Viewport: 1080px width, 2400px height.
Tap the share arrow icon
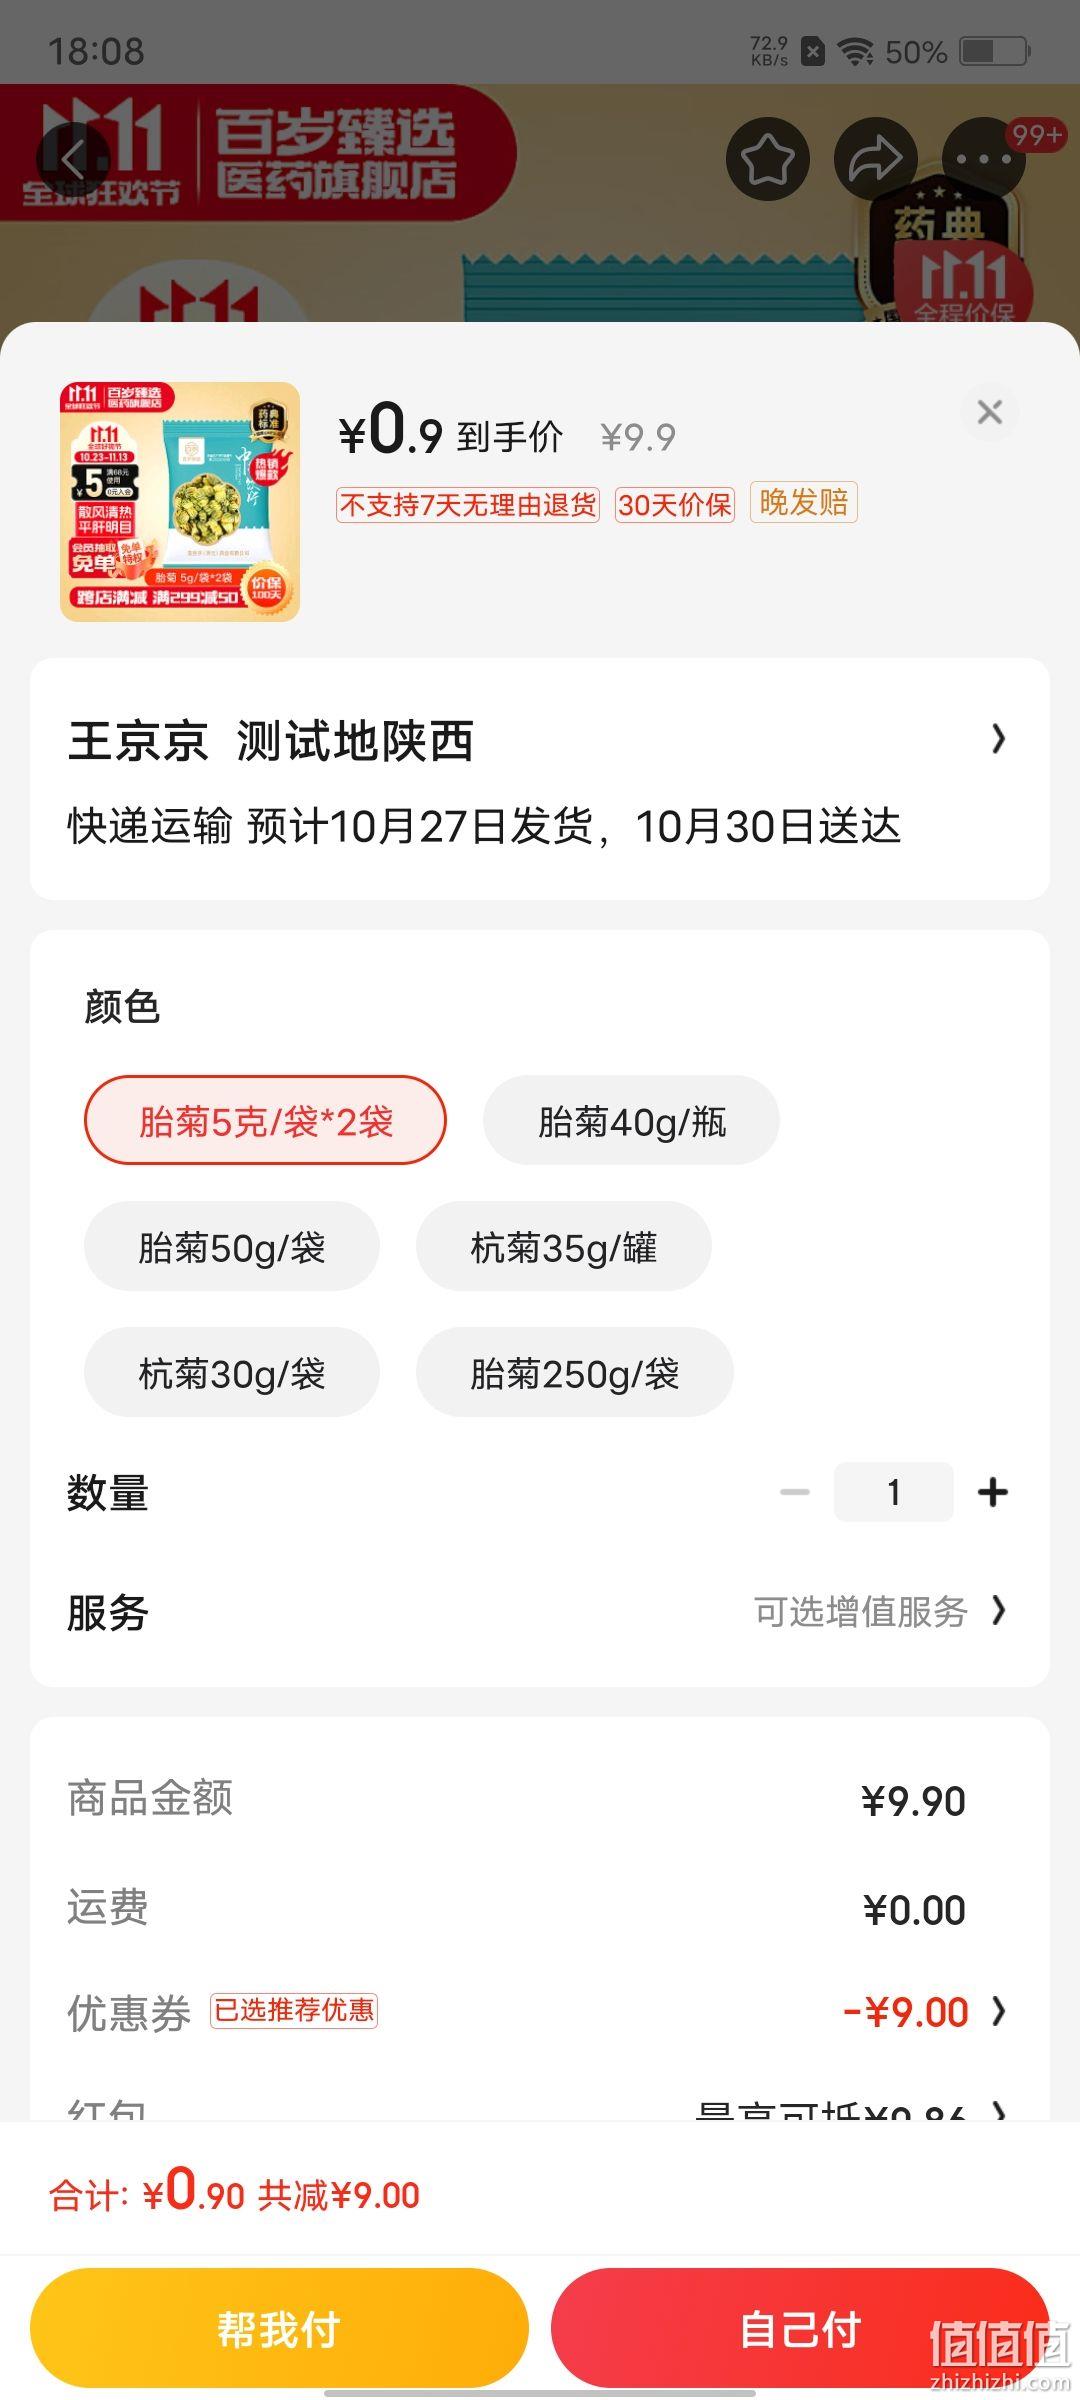click(875, 159)
